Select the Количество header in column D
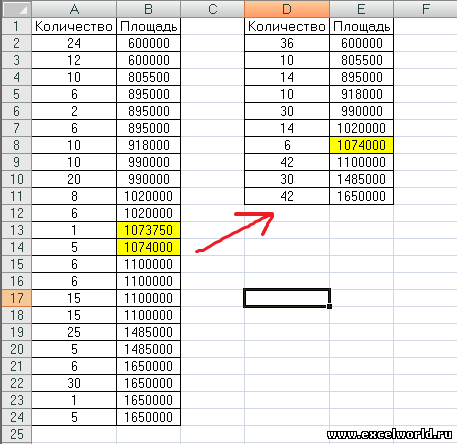Viewport: 457px width, 444px height. click(x=287, y=26)
